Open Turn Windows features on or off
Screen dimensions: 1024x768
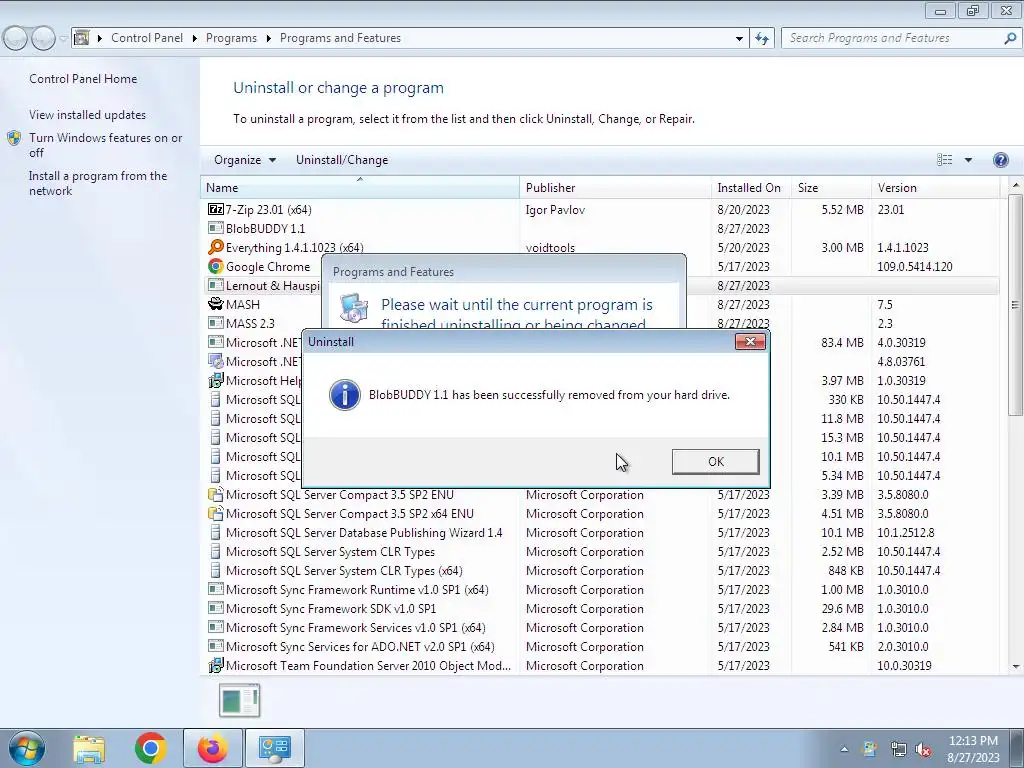click(x=105, y=145)
